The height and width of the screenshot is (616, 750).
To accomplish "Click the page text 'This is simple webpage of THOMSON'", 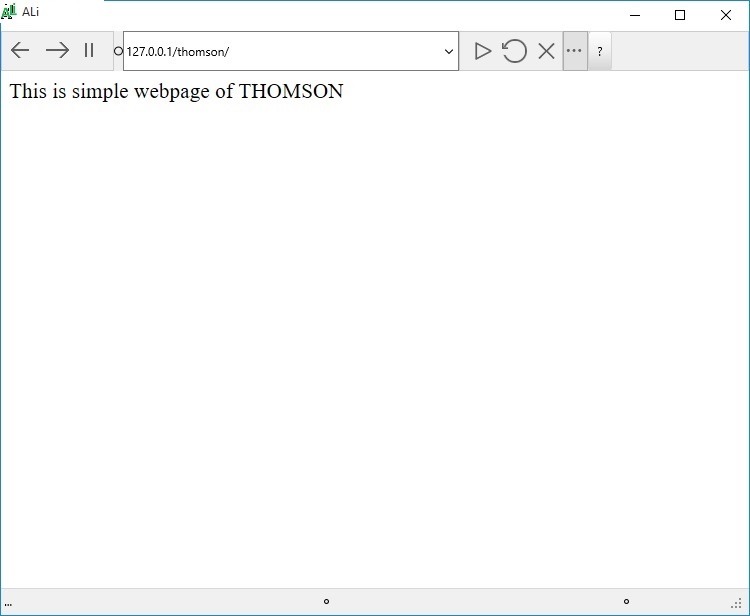I will point(176,91).
